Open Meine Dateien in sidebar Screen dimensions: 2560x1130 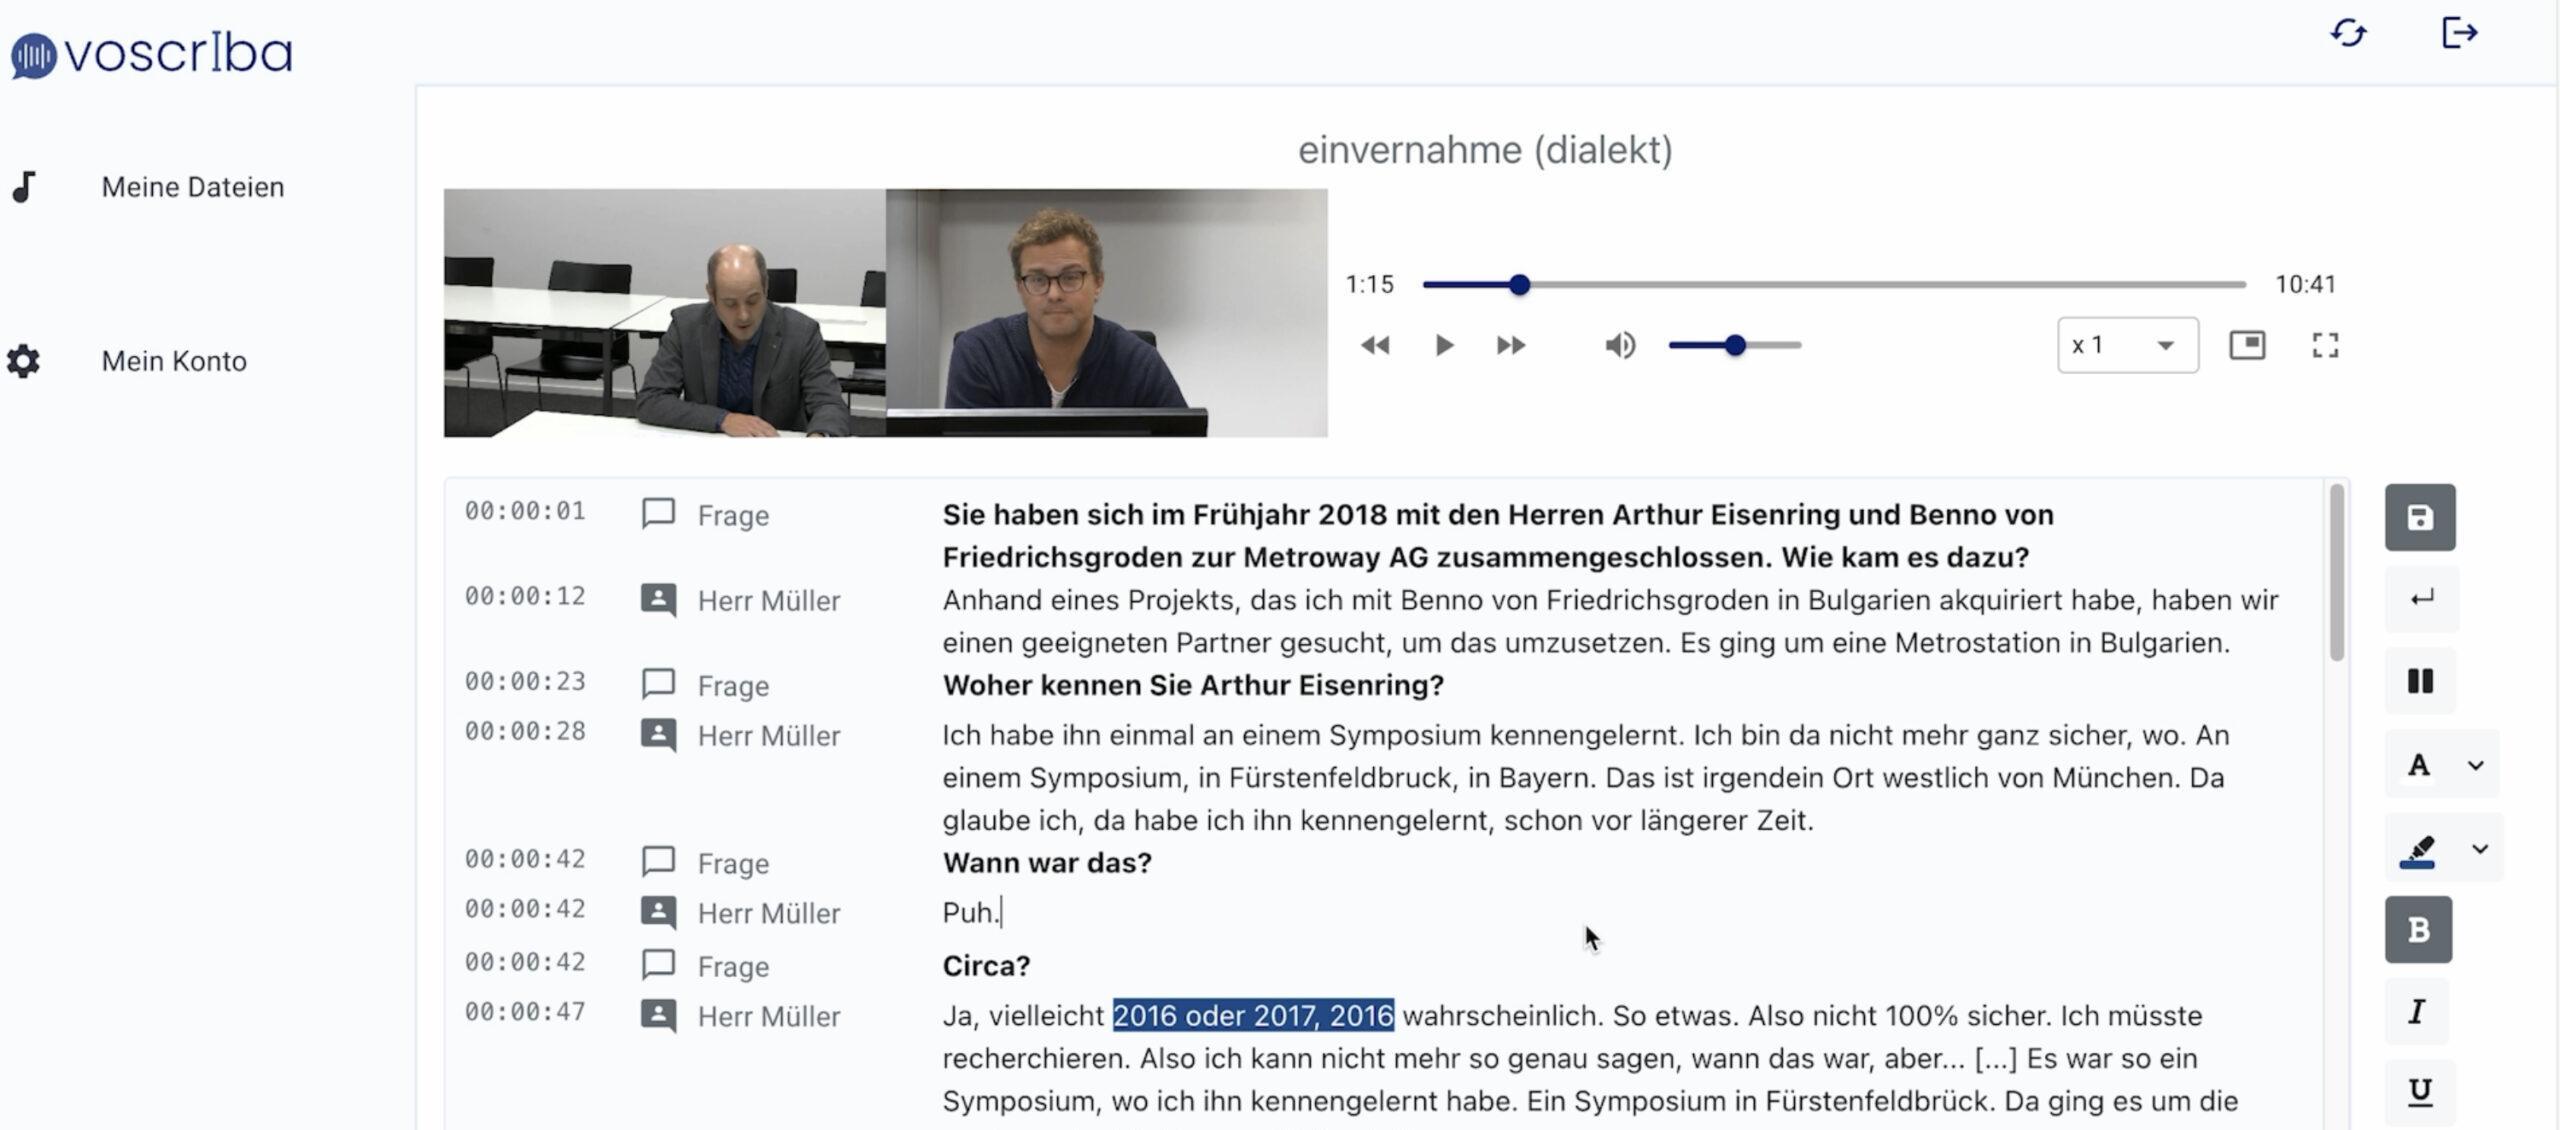(192, 187)
